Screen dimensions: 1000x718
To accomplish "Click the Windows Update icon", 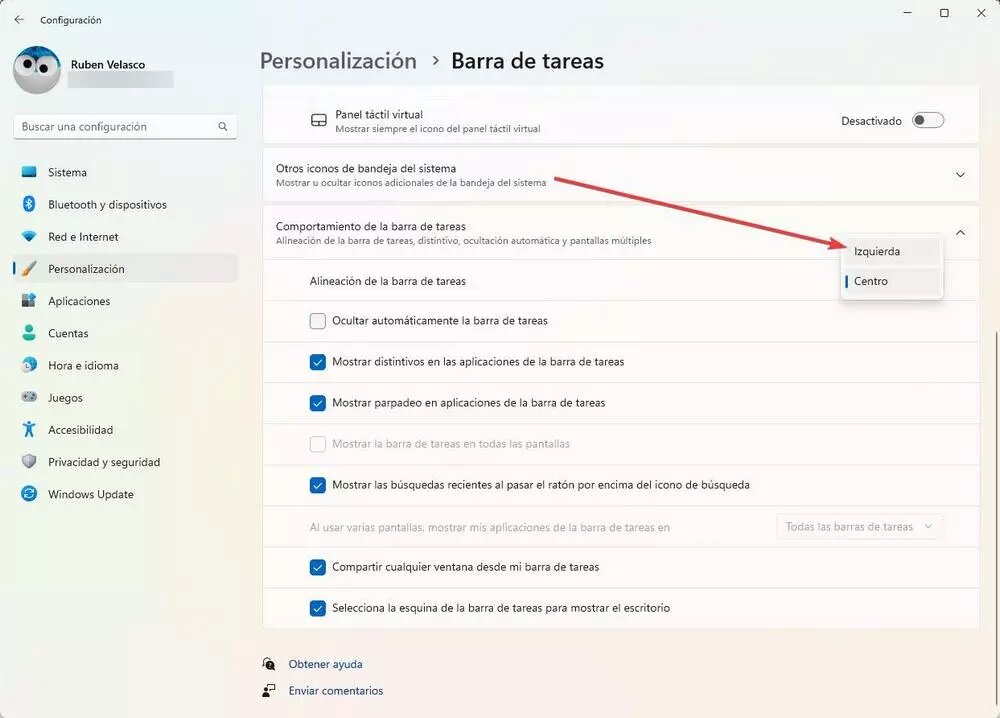I will [x=29, y=494].
